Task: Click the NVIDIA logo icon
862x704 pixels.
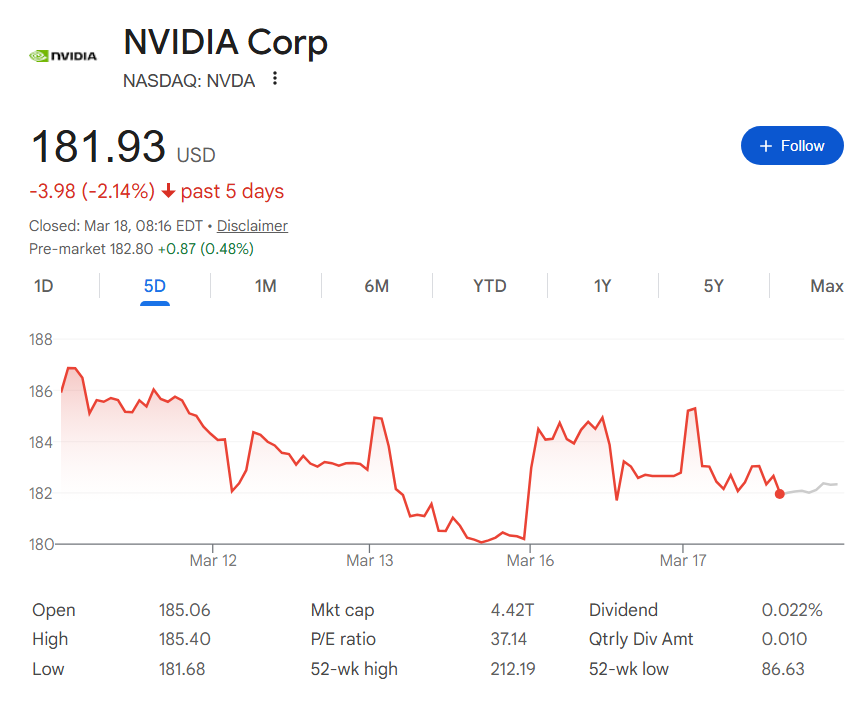Action: [63, 56]
